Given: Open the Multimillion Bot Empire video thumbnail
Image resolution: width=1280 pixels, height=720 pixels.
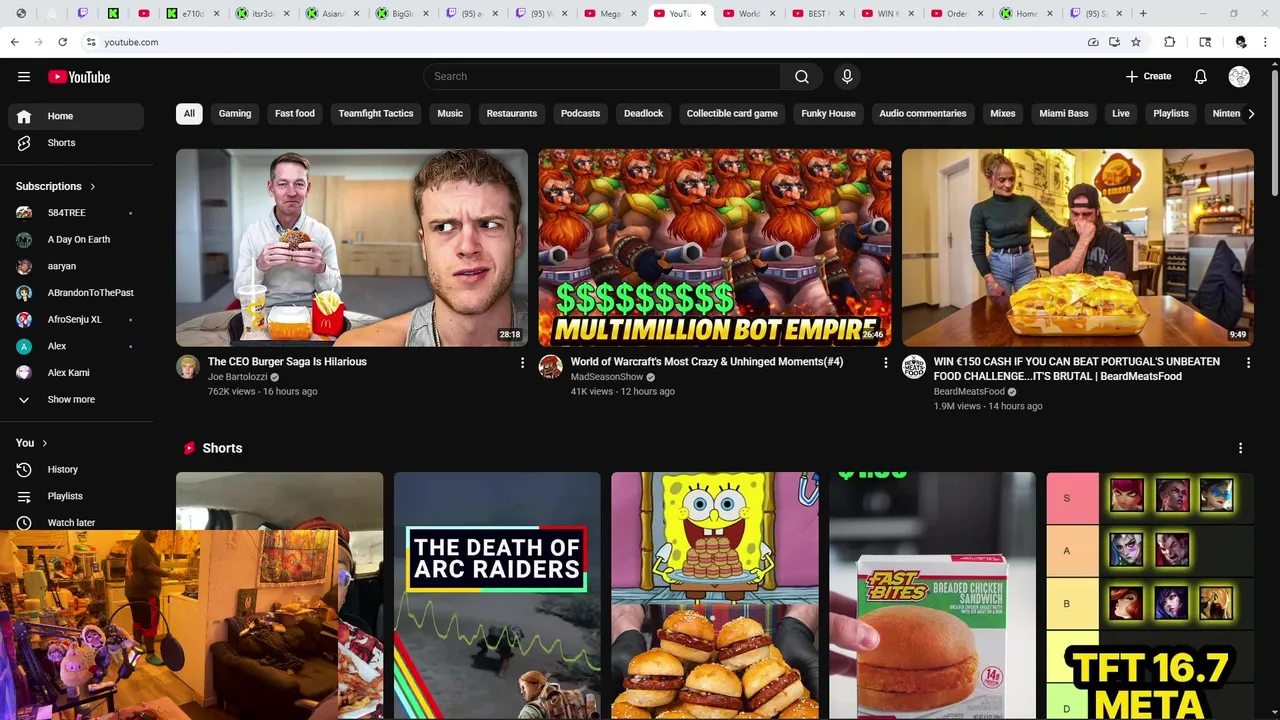Looking at the screenshot, I should (715, 248).
